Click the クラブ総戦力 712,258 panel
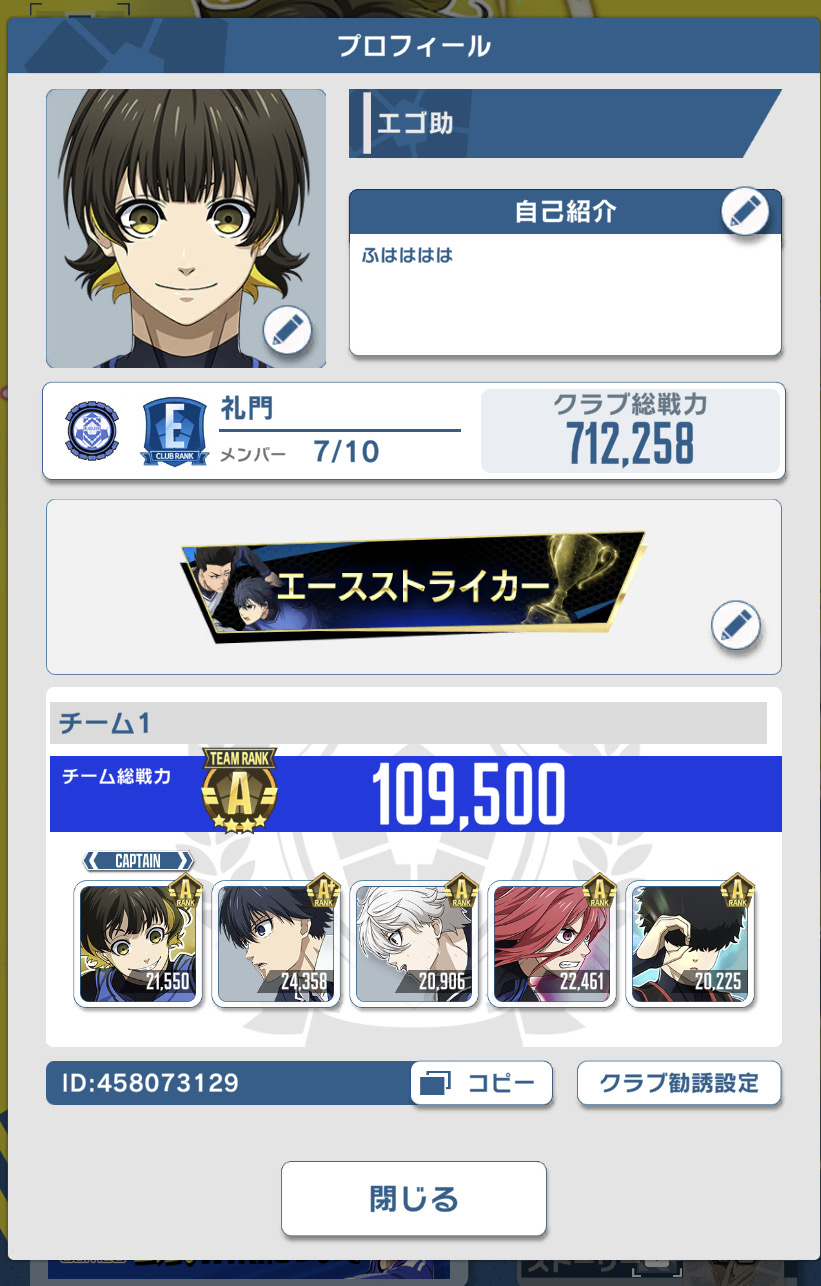The height and width of the screenshot is (1286, 821). (630, 431)
